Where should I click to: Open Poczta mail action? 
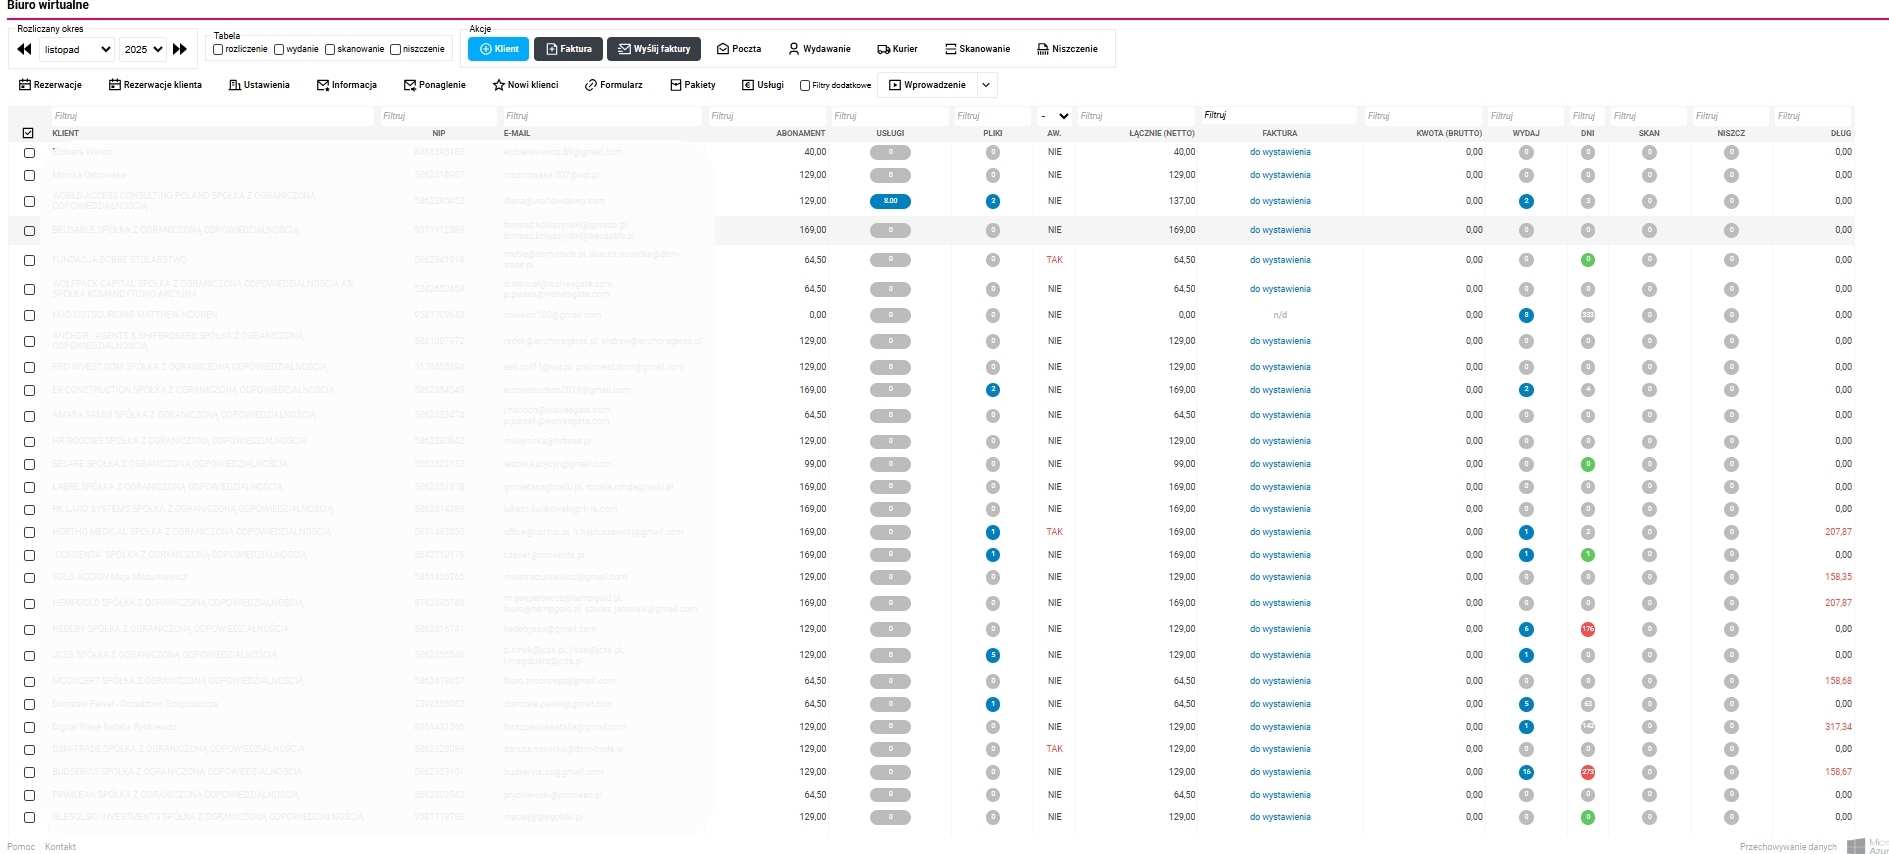[x=739, y=49]
